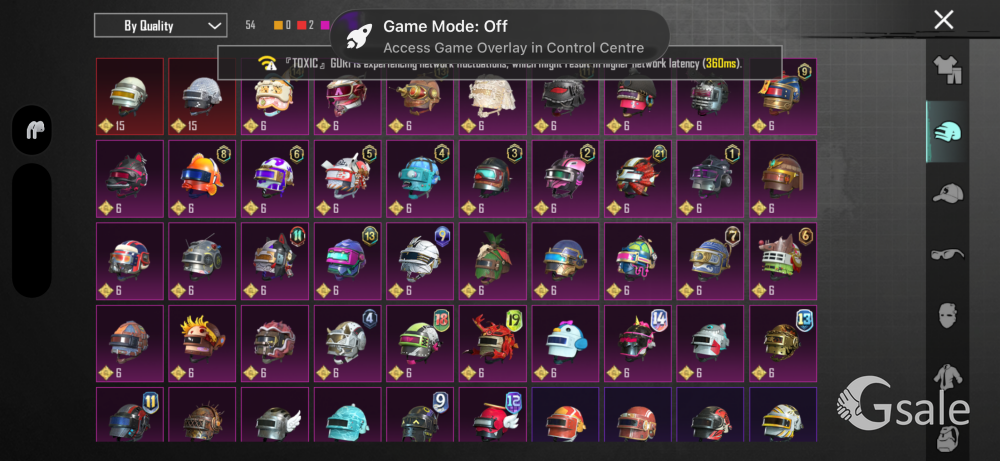Close the inventory with the X
Viewport: 1000px width, 461px height.
point(943,20)
